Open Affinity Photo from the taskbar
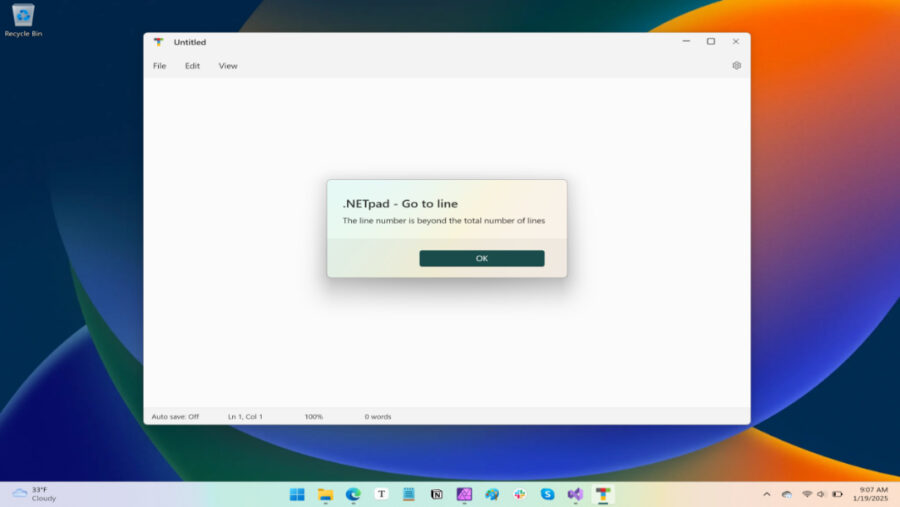 464,494
